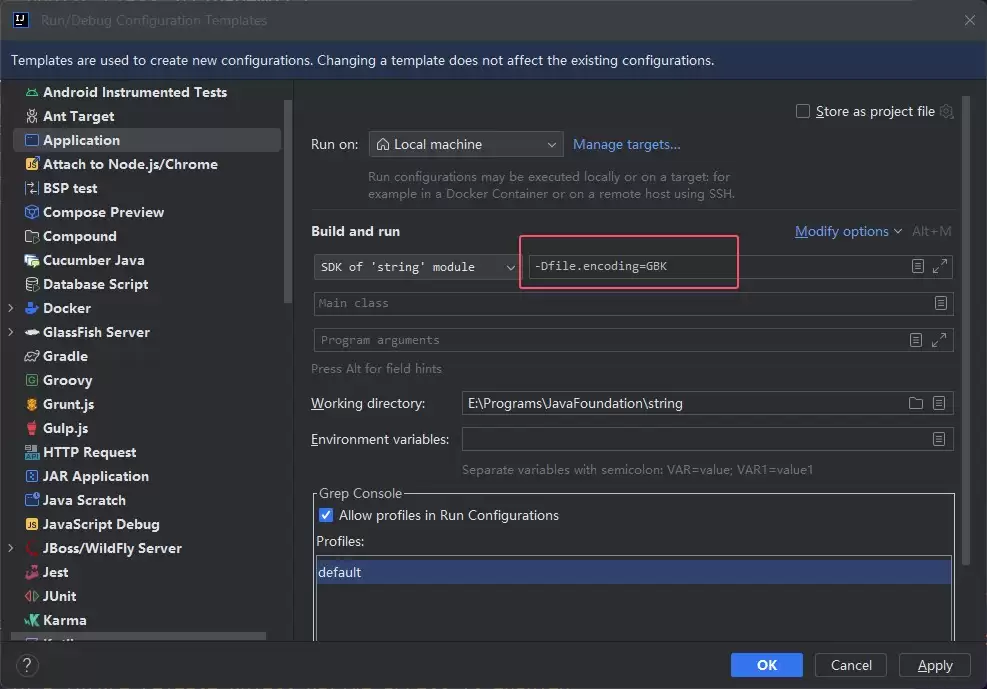Viewport: 987px width, 689px height.
Task: Click the Cancel button
Action: 851,665
